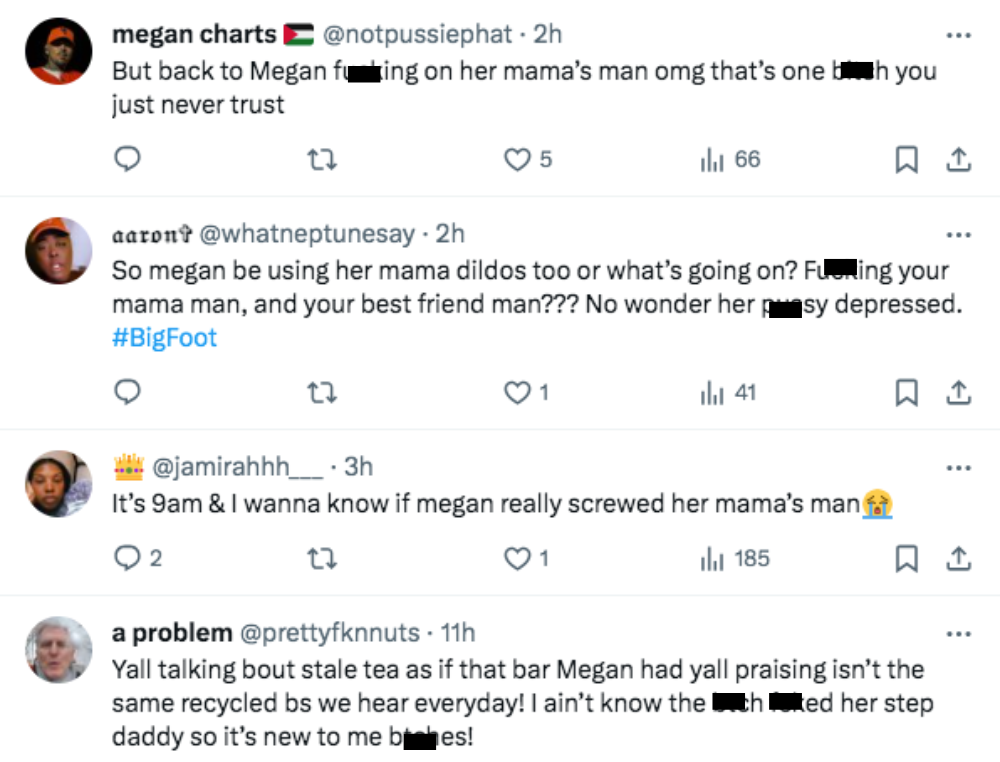Click the #BigFoot hashtag link

tap(164, 338)
